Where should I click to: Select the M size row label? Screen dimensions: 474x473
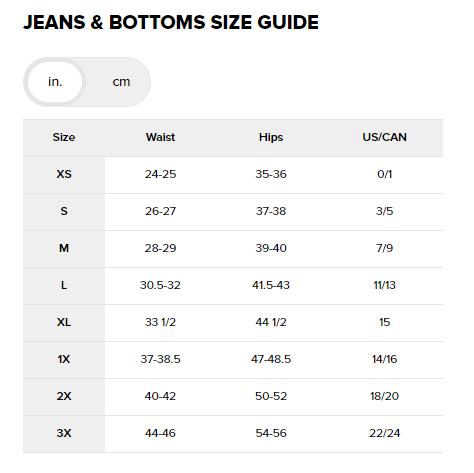point(64,248)
